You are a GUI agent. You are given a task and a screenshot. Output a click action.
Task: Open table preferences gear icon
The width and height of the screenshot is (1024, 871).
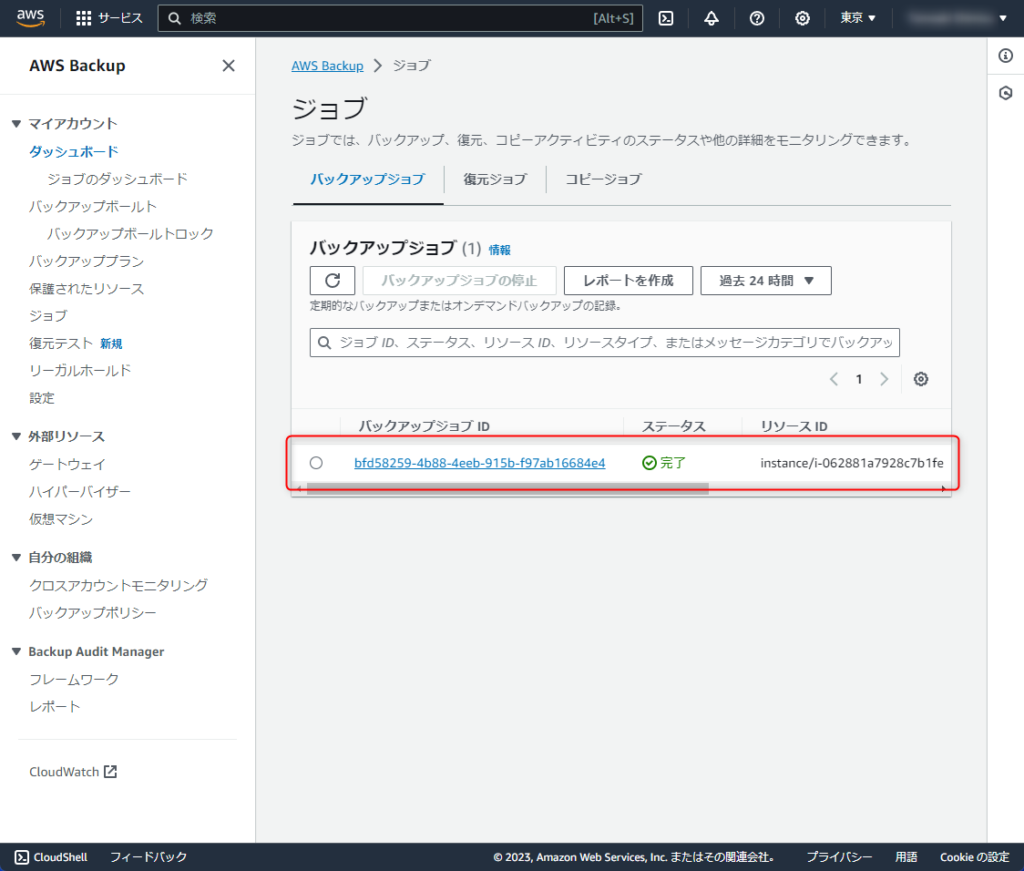point(921,379)
